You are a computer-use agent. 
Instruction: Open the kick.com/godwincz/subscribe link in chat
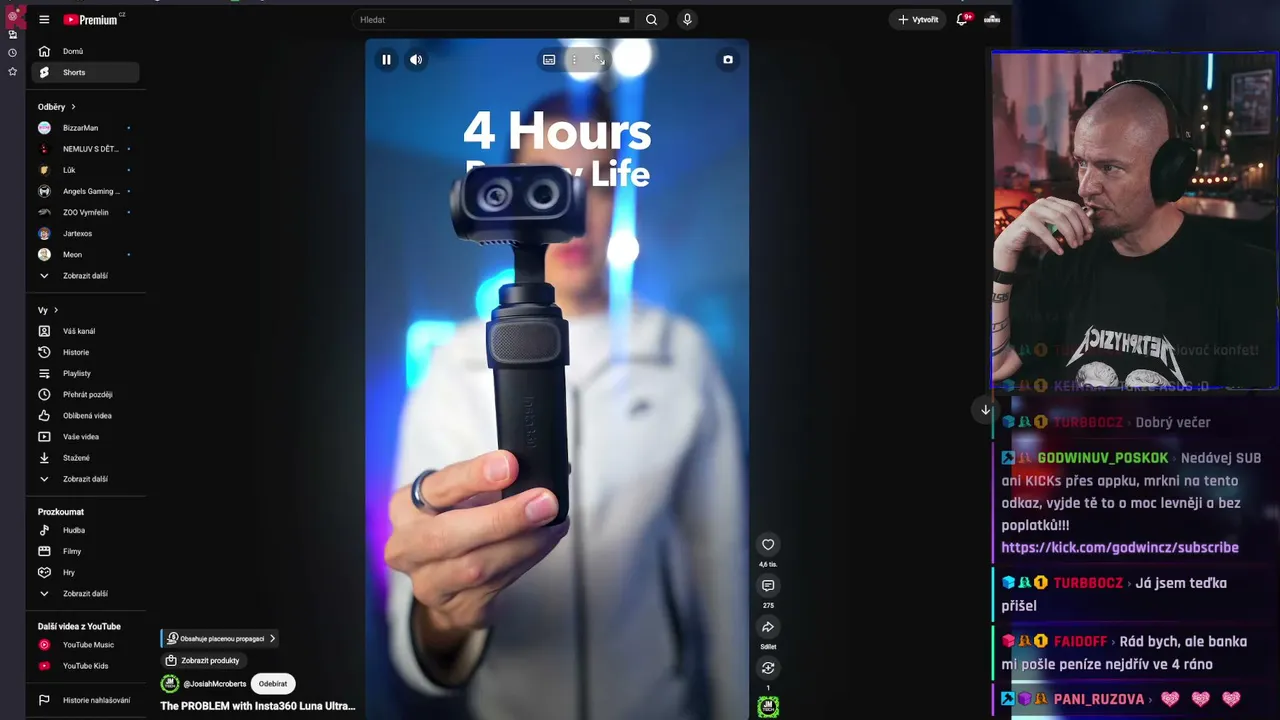(x=1120, y=547)
